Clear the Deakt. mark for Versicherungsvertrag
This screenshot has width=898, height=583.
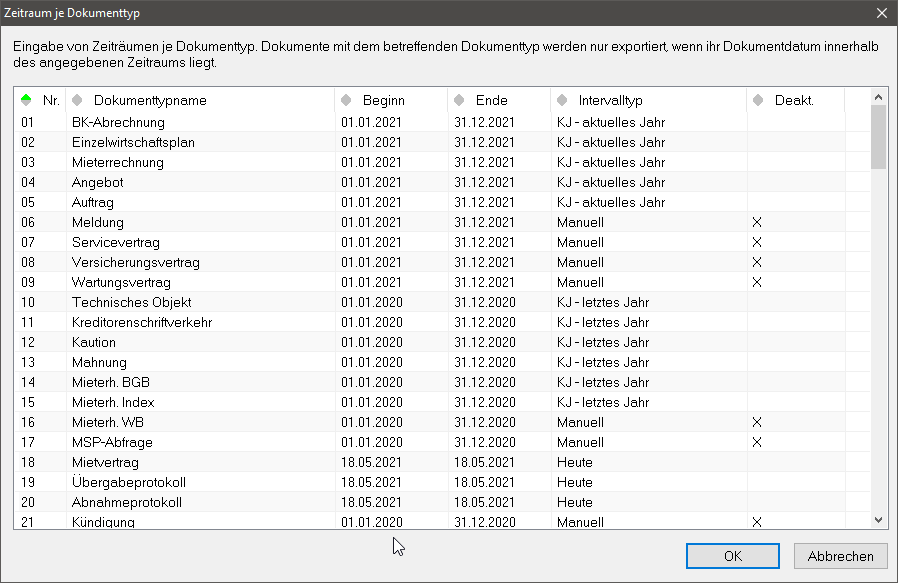[757, 262]
